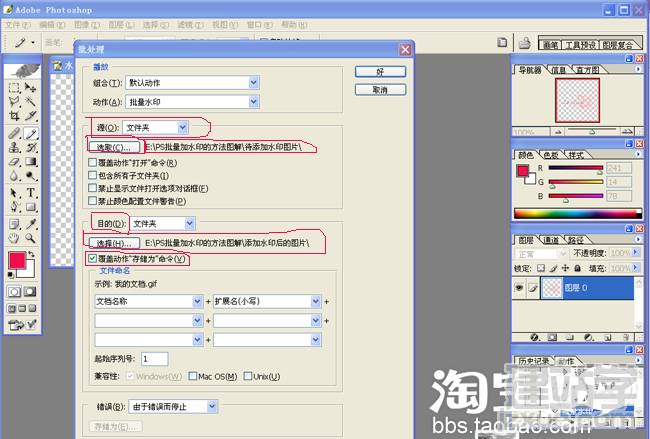Viewport: 650px width, 439px height.
Task: Open the 动作 action dropdown
Action: (254, 102)
